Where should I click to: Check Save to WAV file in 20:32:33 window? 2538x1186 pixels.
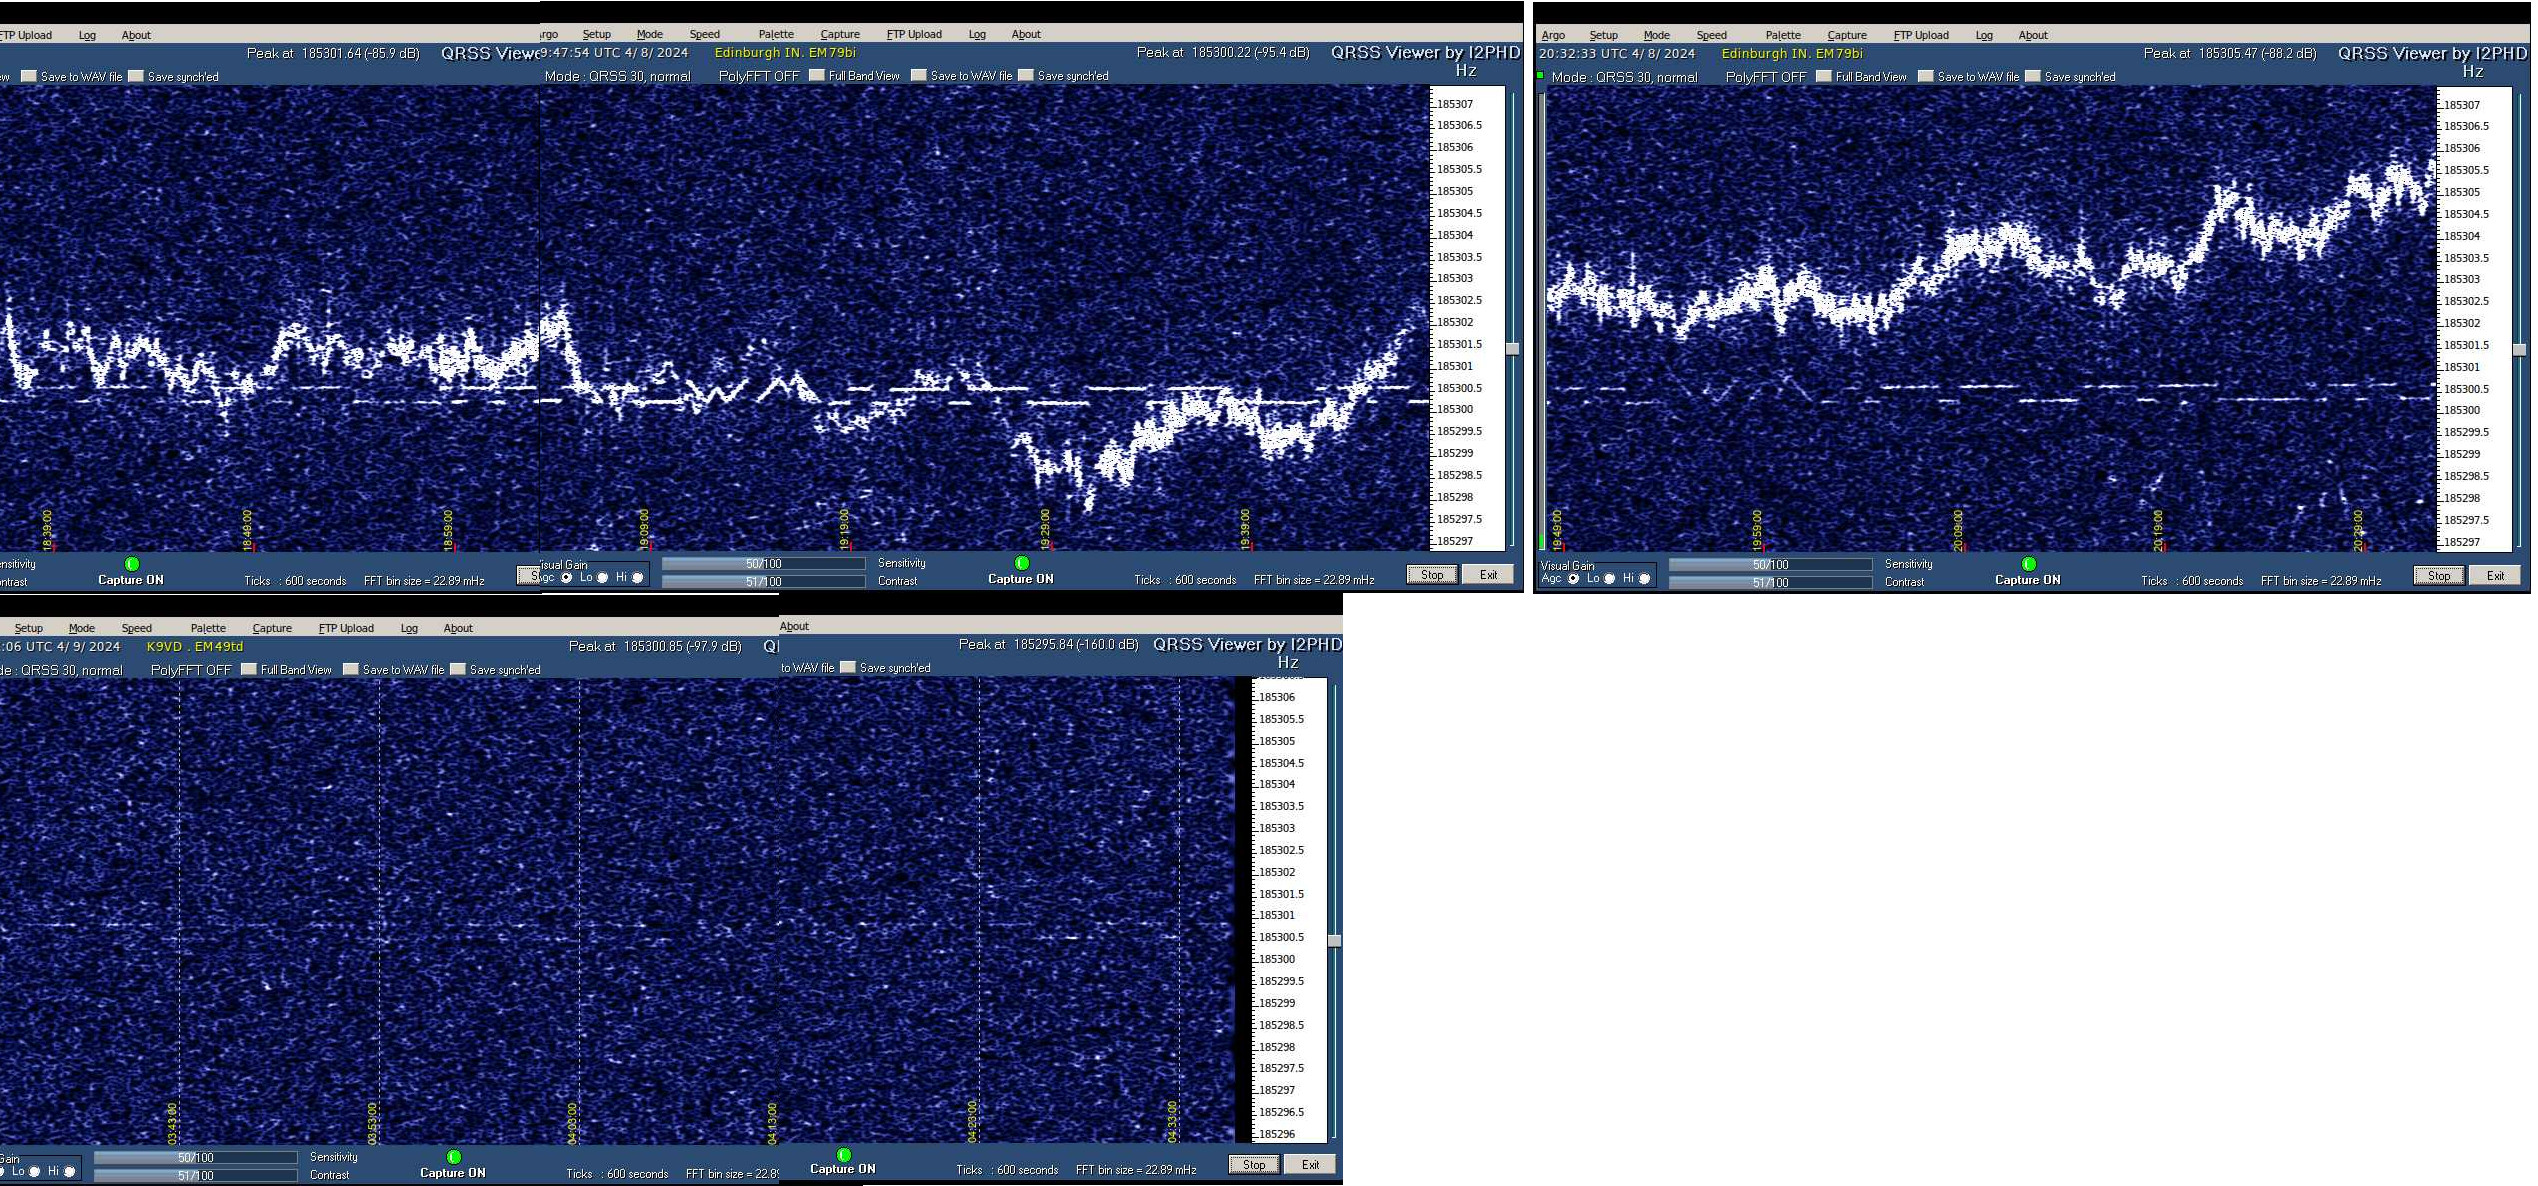tap(1925, 76)
